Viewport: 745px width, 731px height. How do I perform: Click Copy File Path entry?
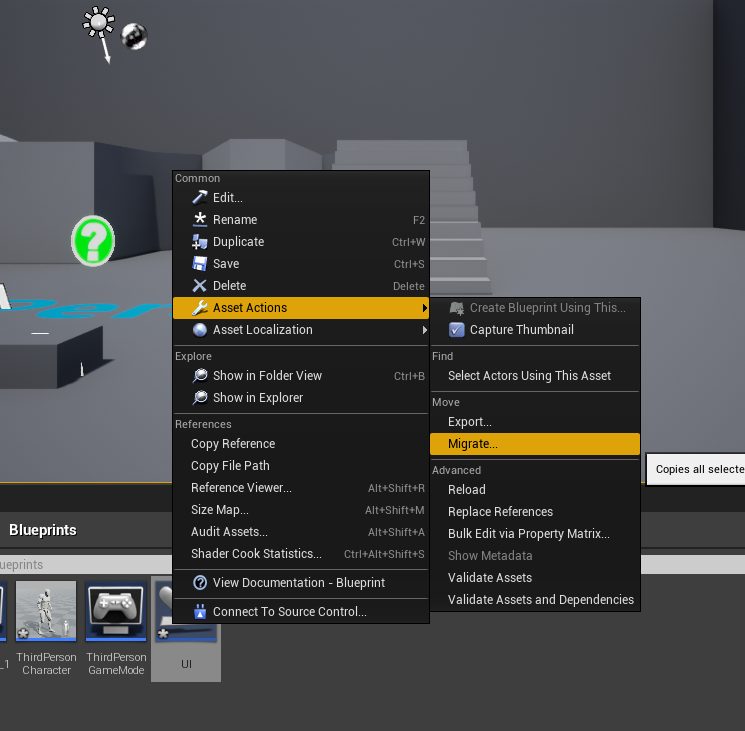click(x=301, y=465)
